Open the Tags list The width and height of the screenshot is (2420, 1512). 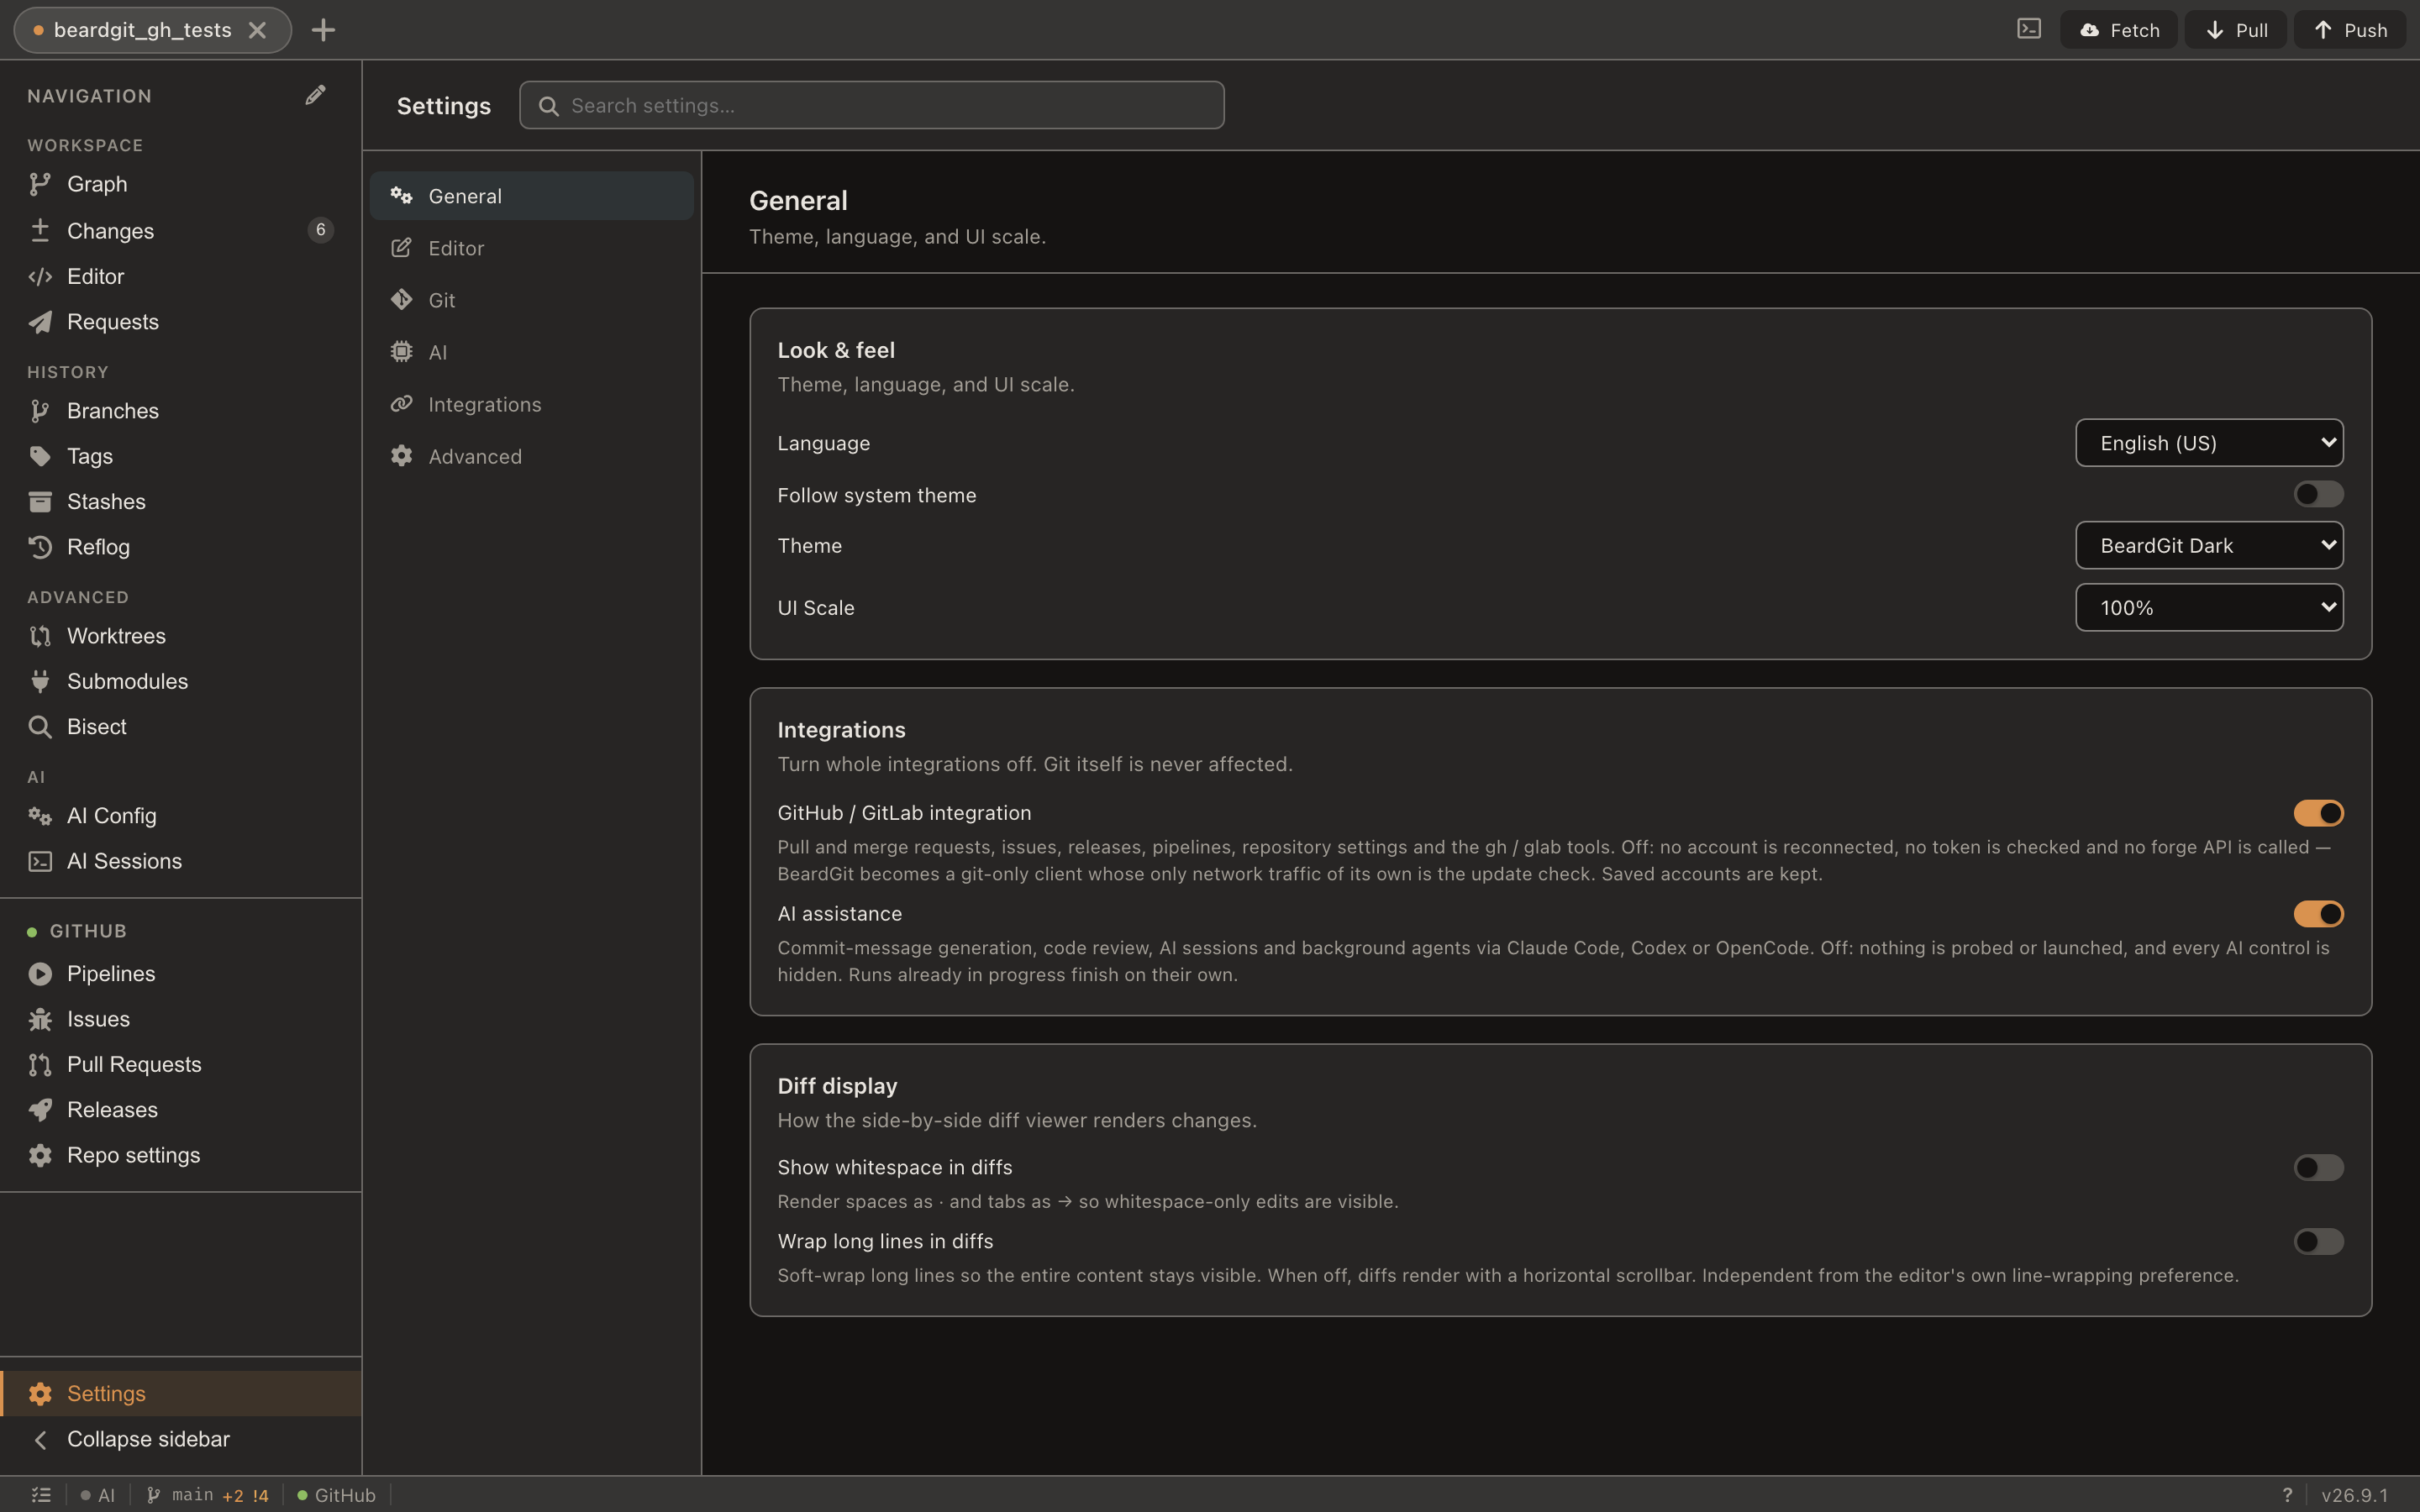click(181, 456)
